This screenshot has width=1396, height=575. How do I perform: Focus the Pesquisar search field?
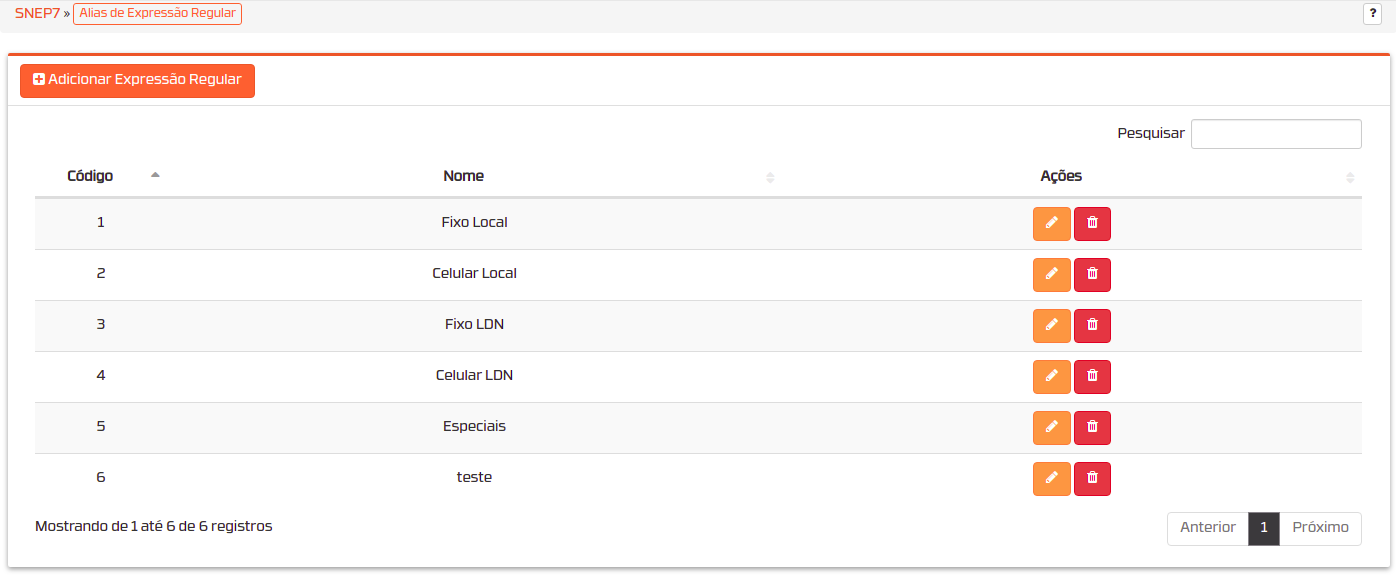(x=1276, y=134)
